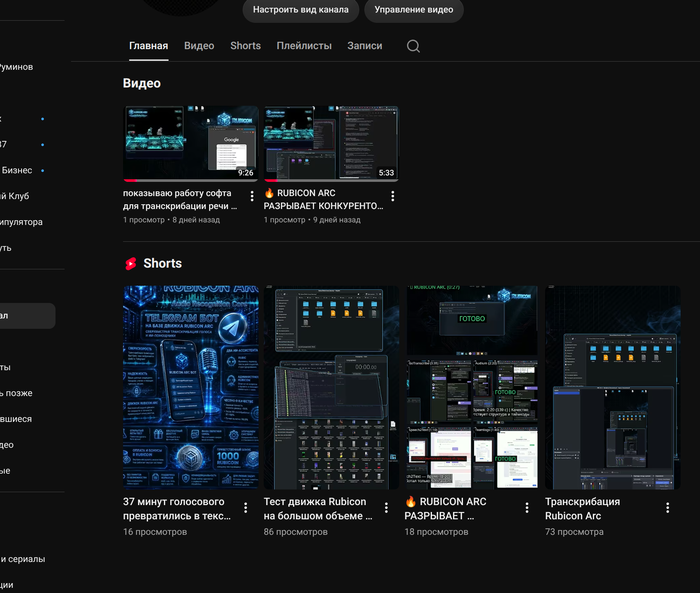Open 'Транскрибация Rubicon Arc' short thumbnail
This screenshot has width=700, height=593.
coord(612,388)
